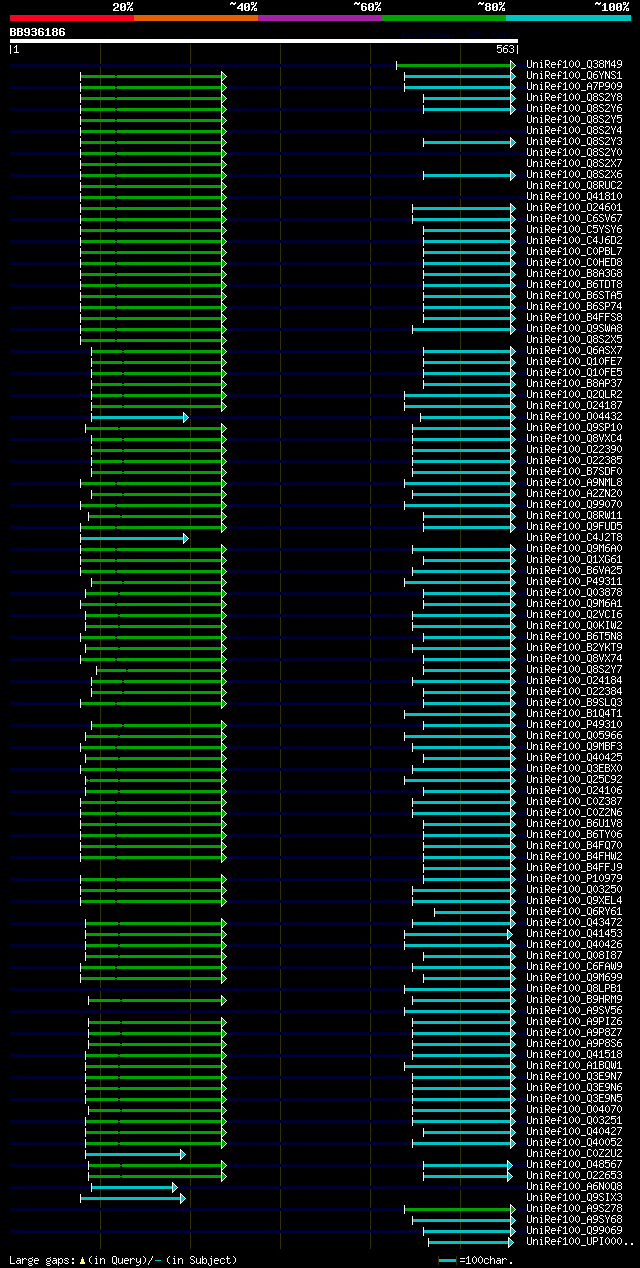Select the BB936186 query name
The height and width of the screenshot is (1268, 640).
[x=37, y=32]
